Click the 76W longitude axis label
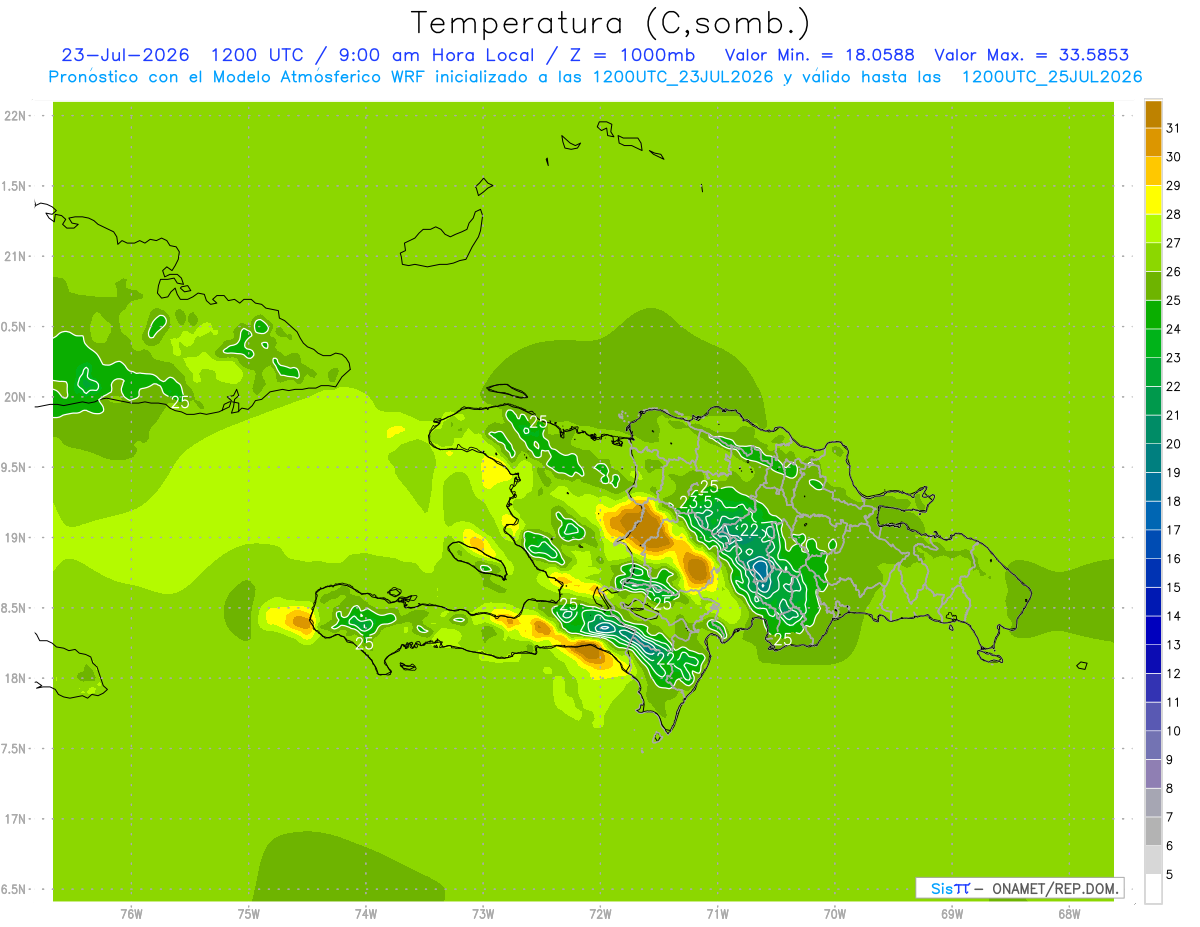 [x=131, y=913]
